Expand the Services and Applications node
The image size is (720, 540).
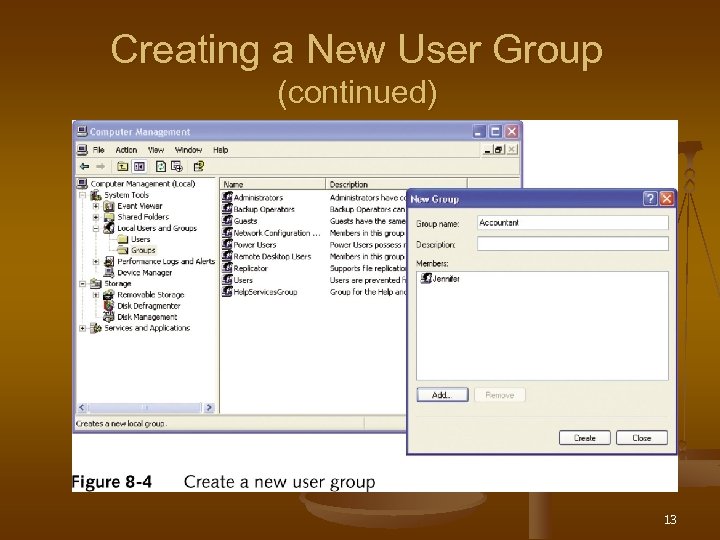coord(83,328)
